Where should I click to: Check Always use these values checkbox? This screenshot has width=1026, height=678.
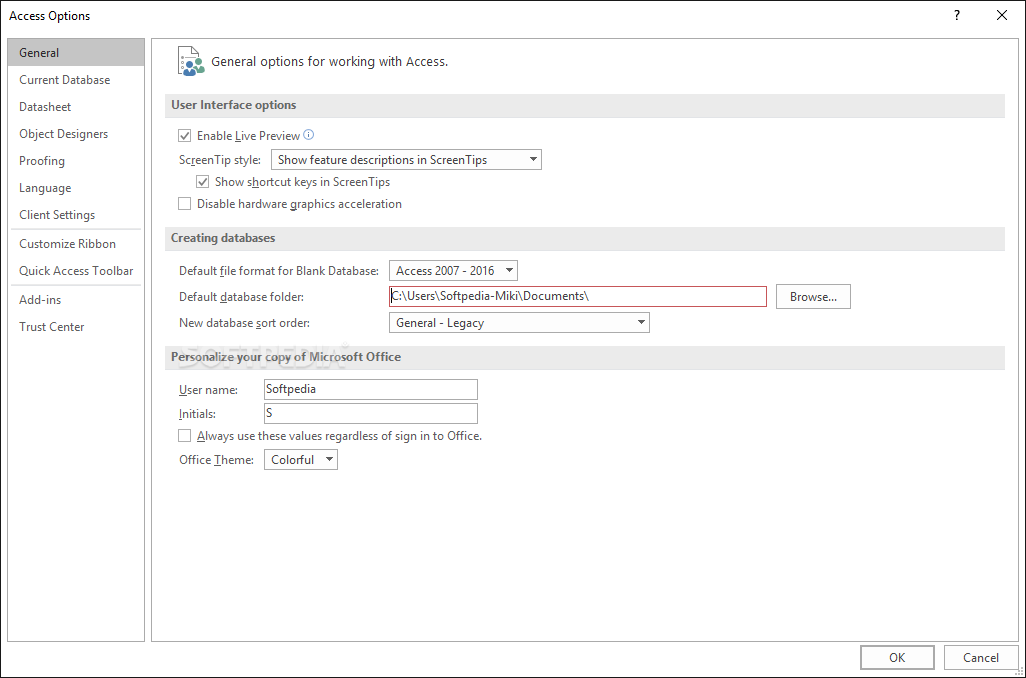[x=185, y=435]
